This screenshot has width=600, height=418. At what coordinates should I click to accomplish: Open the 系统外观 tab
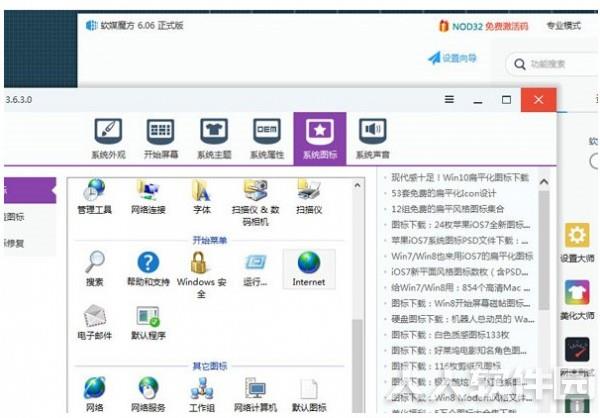108,139
